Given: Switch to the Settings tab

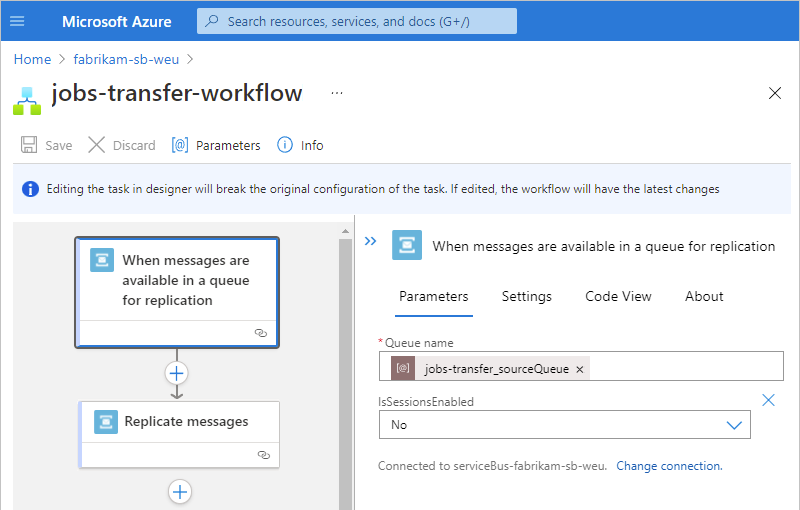Looking at the screenshot, I should point(527,296).
